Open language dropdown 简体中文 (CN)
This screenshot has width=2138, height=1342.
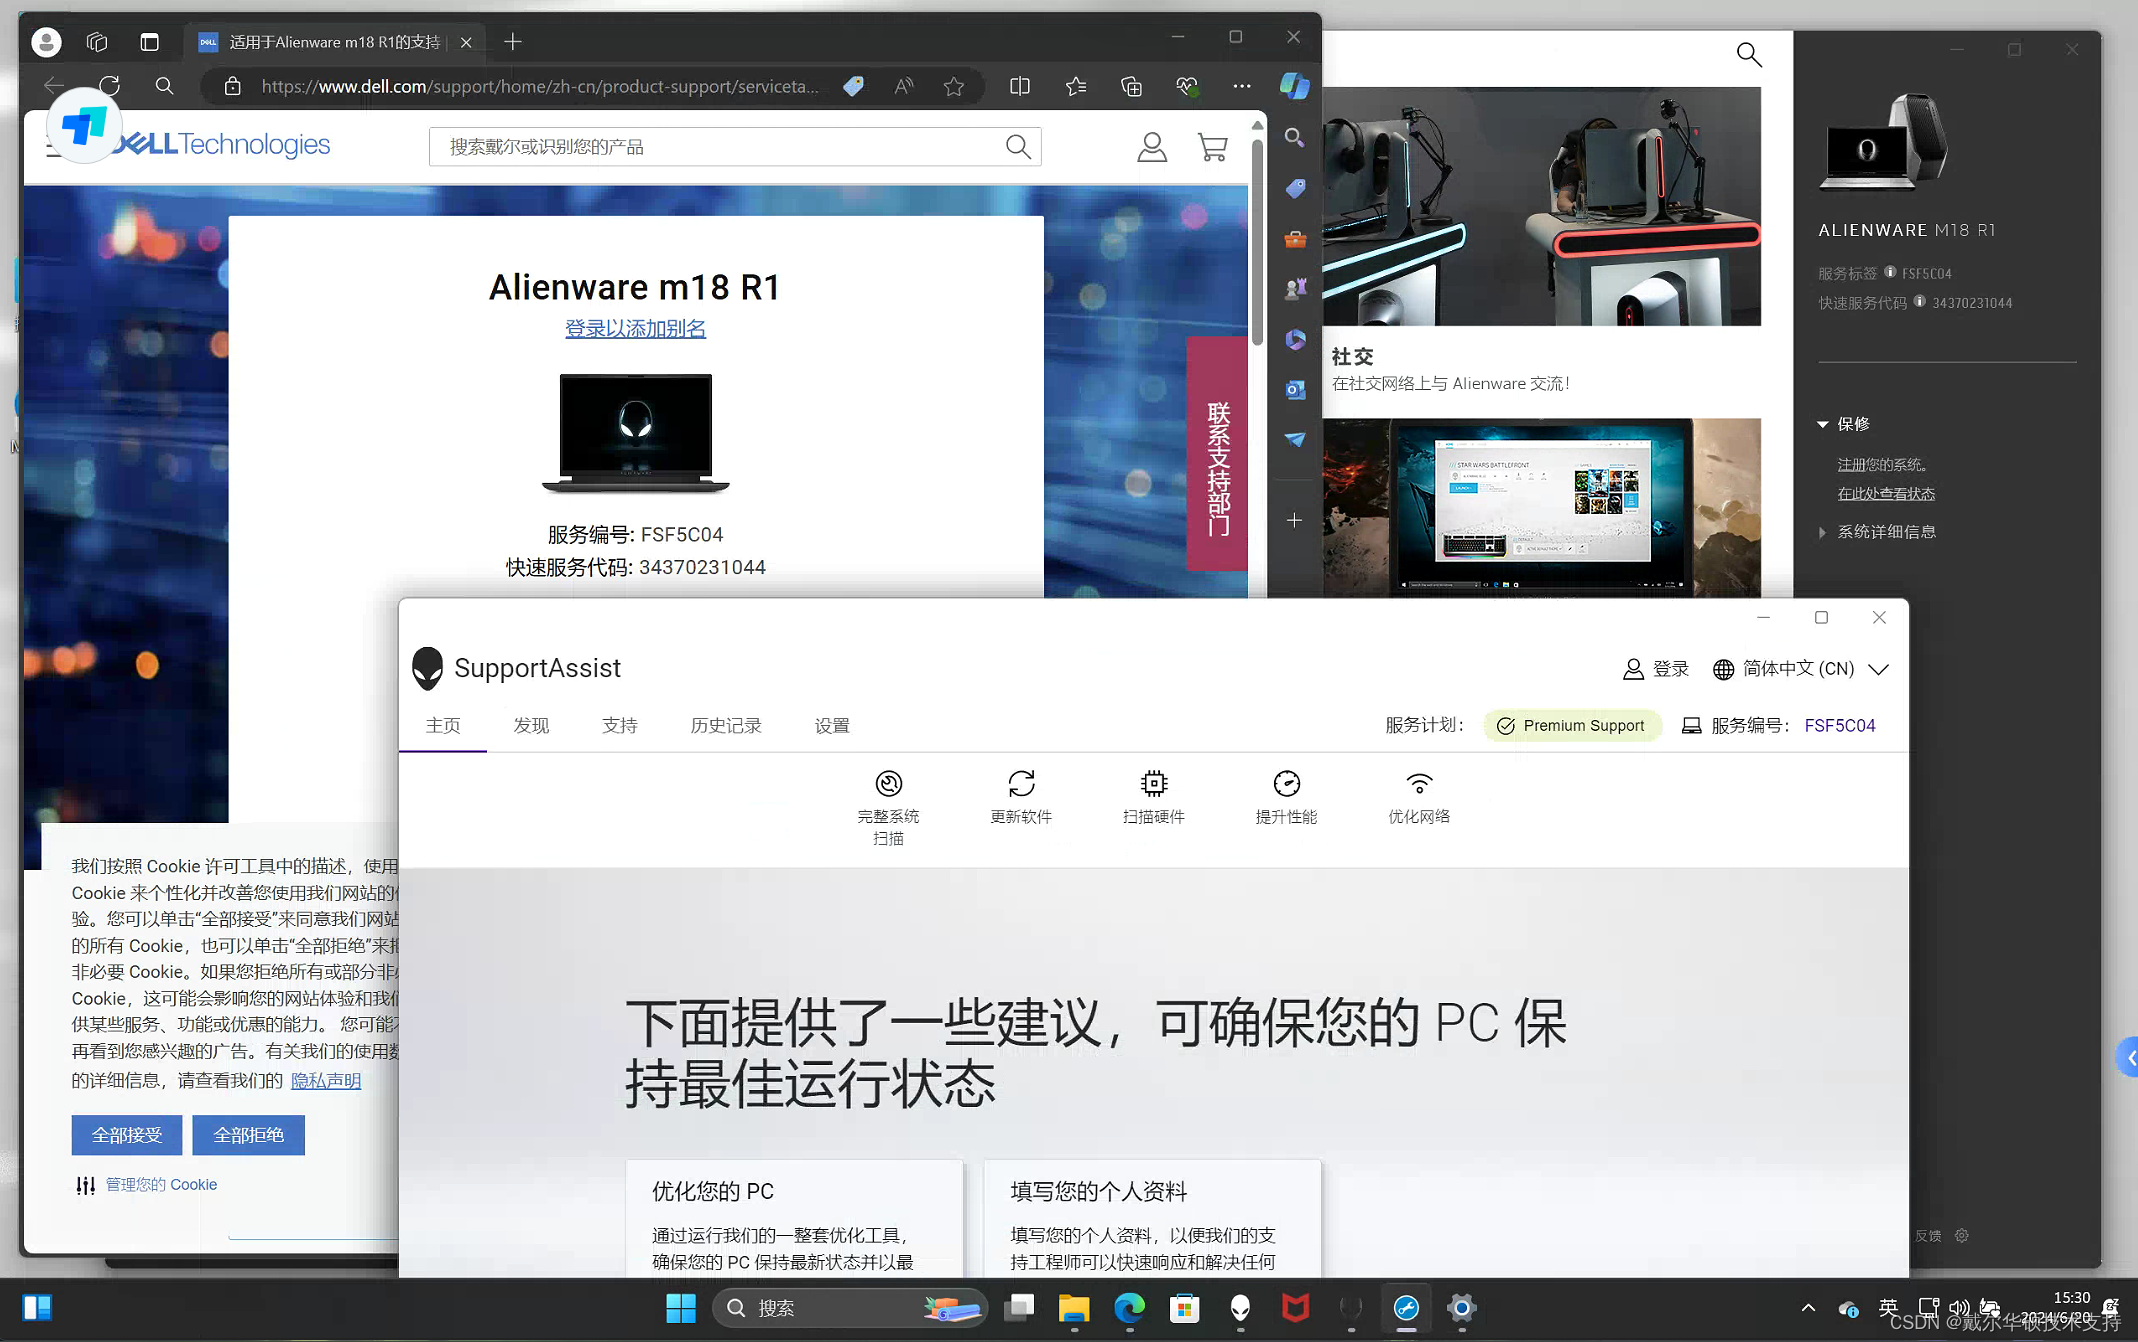click(1800, 669)
